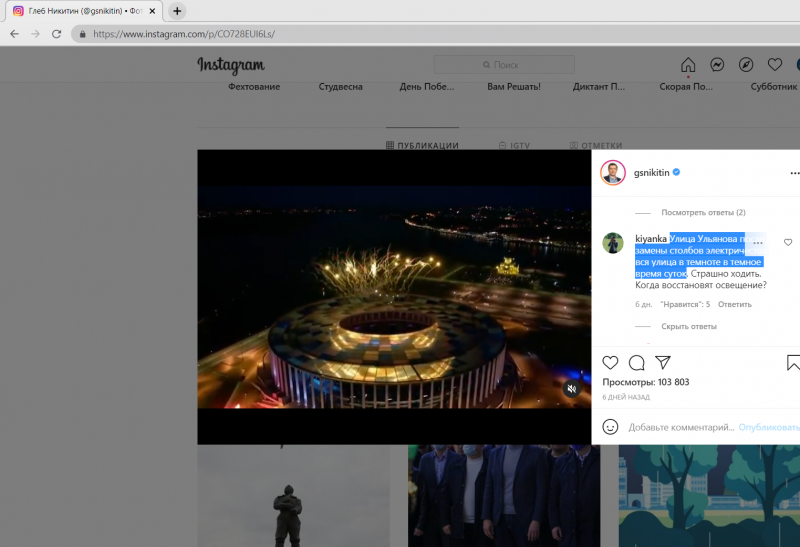Click the browser forward arrow
800x547 pixels.
[x=35, y=34]
